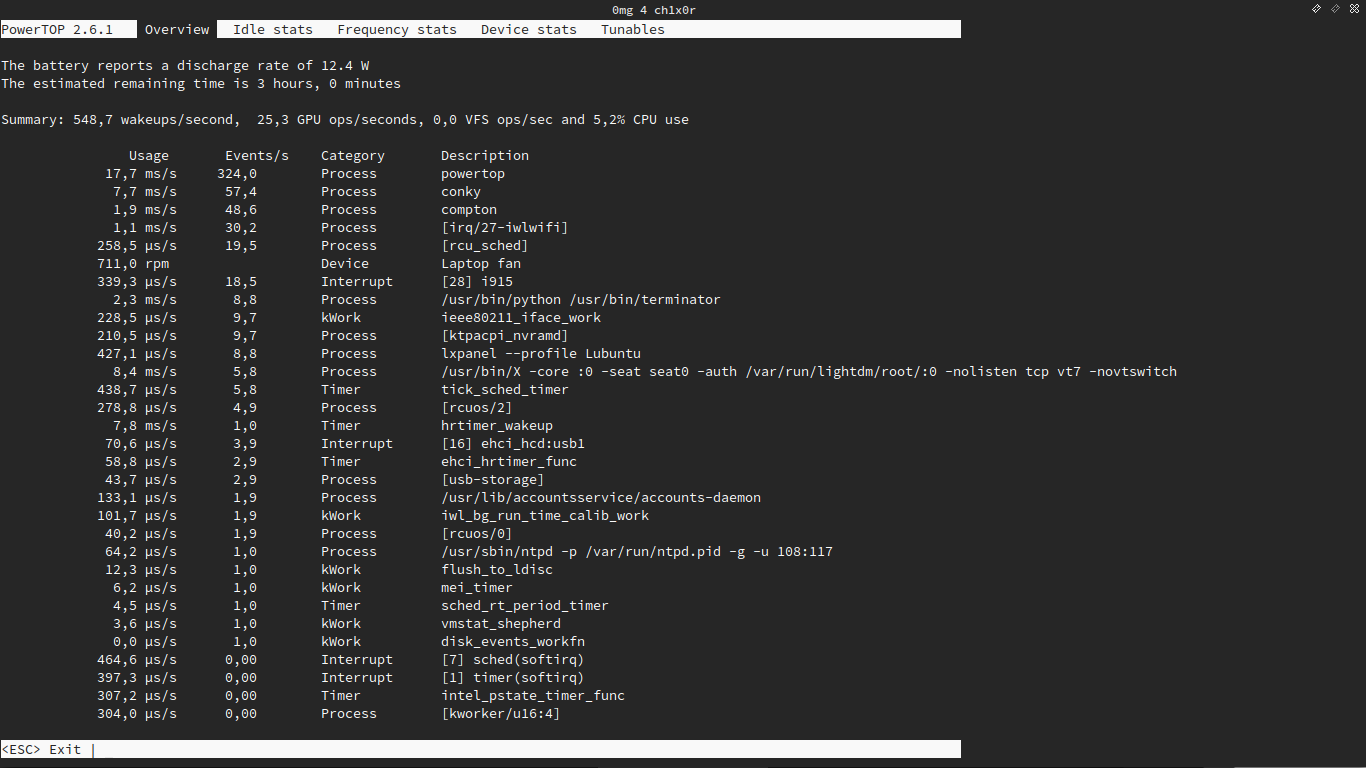Screen dimensions: 1366x768
Task: Click the Device category cell of Laptop fan
Action: (345, 263)
